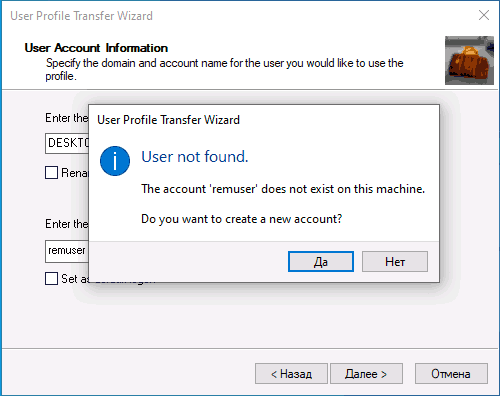
Task: Go back using the Назад button
Action: (291, 374)
